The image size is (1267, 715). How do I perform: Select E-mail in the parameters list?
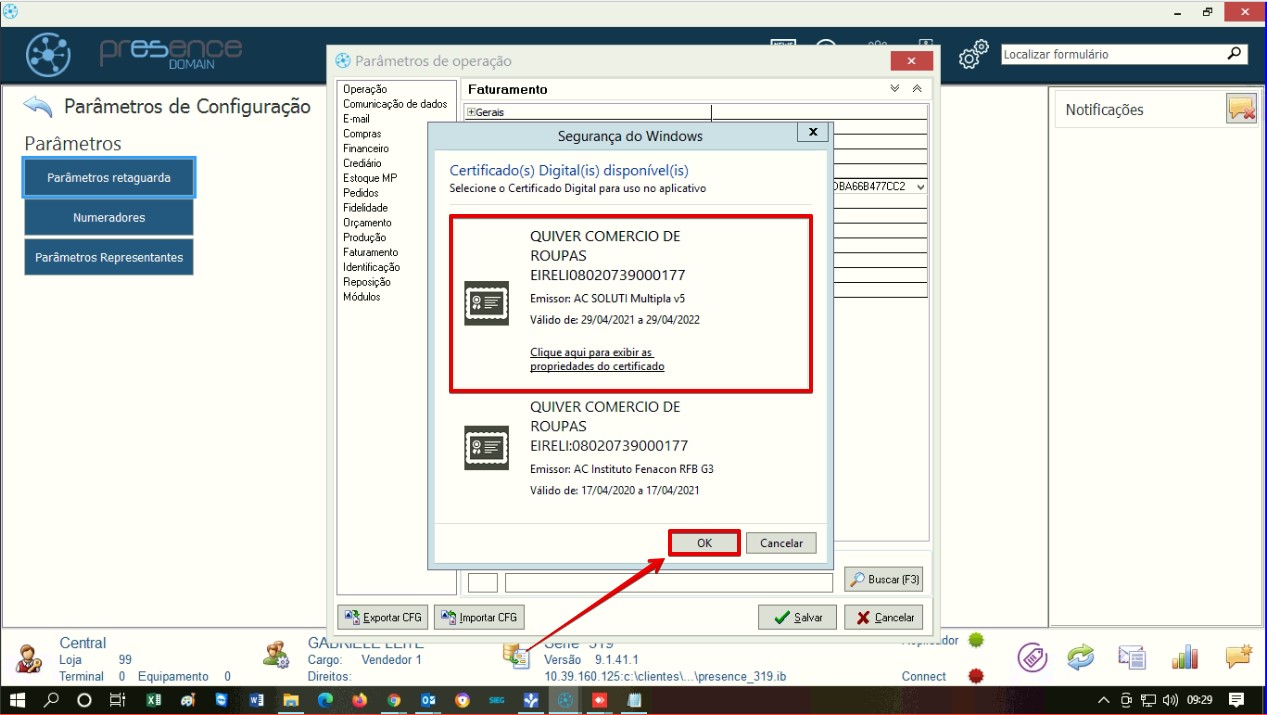pos(356,119)
